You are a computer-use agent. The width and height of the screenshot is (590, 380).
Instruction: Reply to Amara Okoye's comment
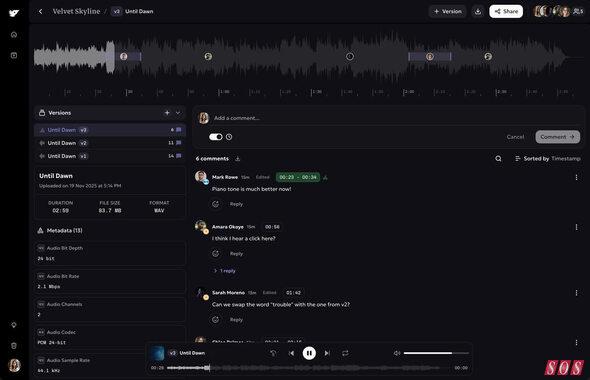(236, 254)
